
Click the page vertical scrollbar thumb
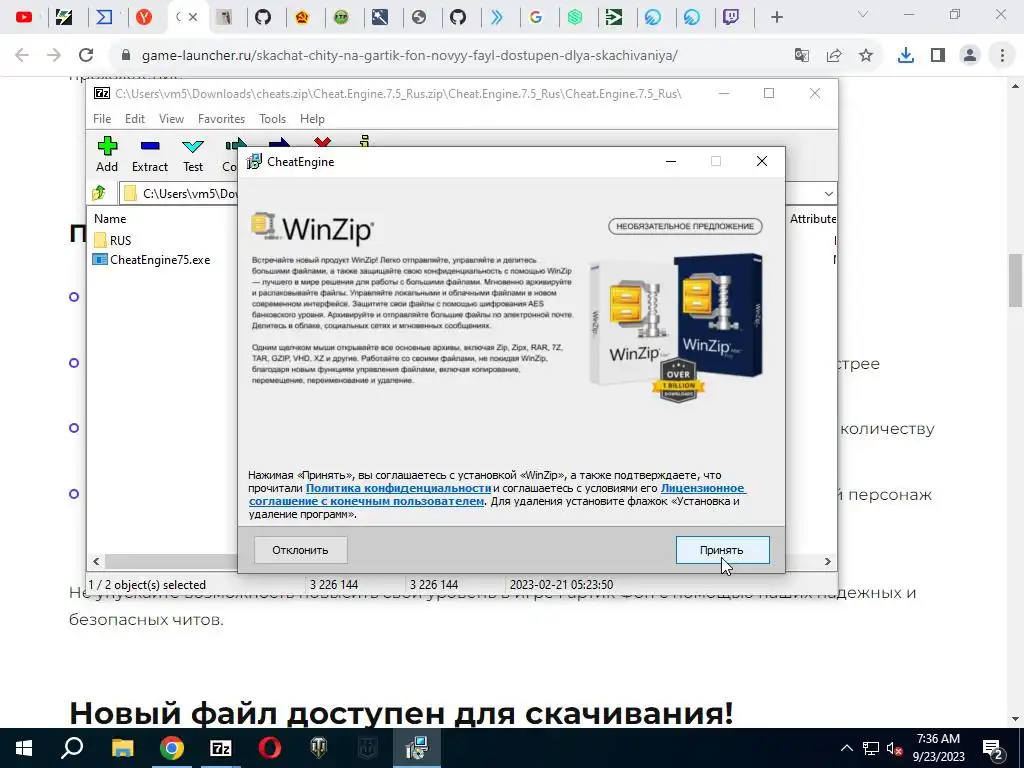(x=1016, y=280)
